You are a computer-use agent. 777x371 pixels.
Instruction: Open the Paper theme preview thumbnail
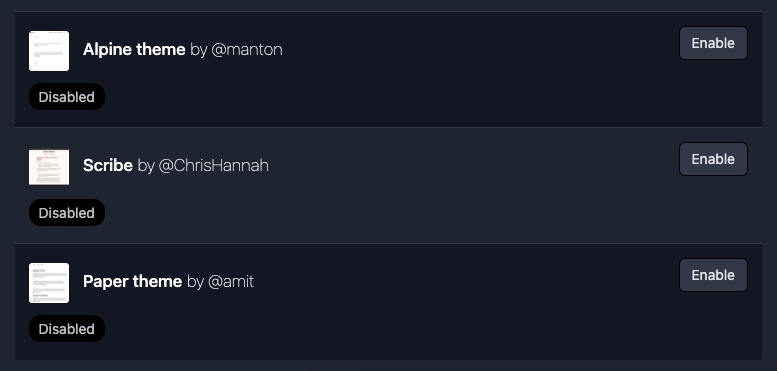tap(49, 283)
